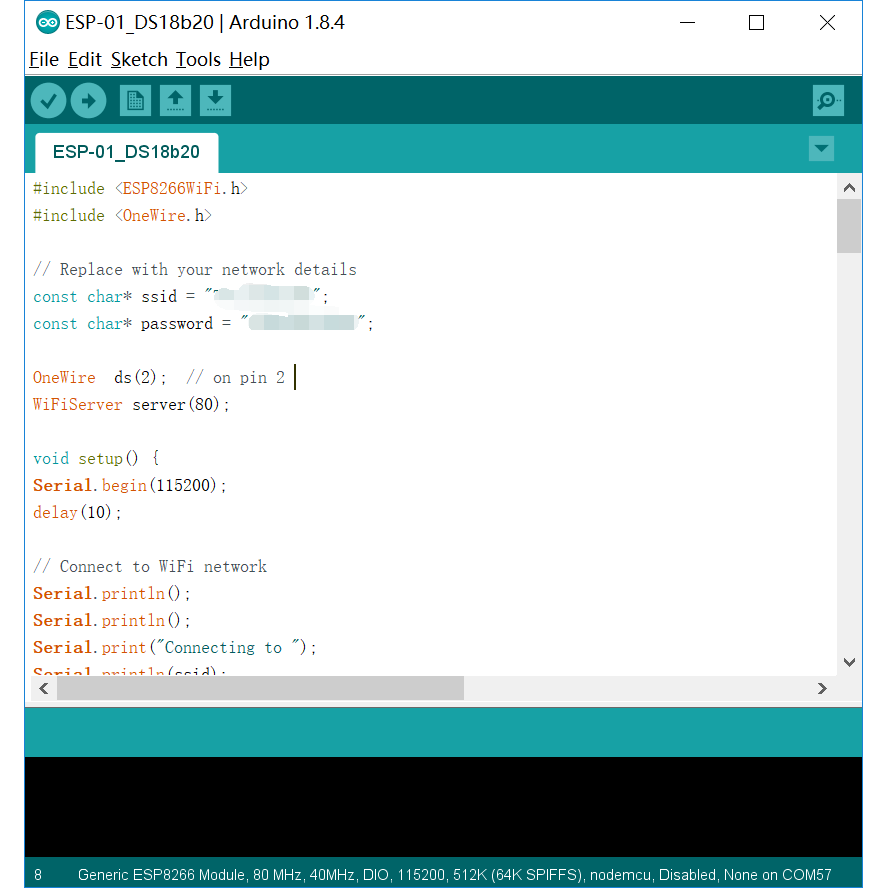888x888 pixels.
Task: Upload the sketch with the arrow icon
Action: click(88, 100)
